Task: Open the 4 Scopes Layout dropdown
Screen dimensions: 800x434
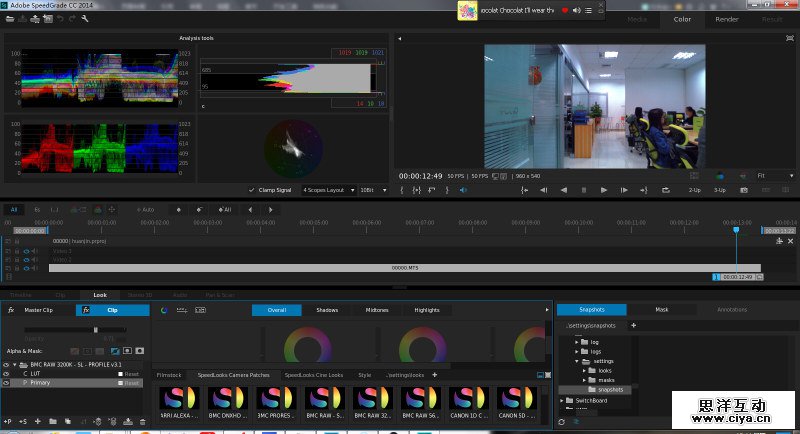Action: [x=327, y=189]
